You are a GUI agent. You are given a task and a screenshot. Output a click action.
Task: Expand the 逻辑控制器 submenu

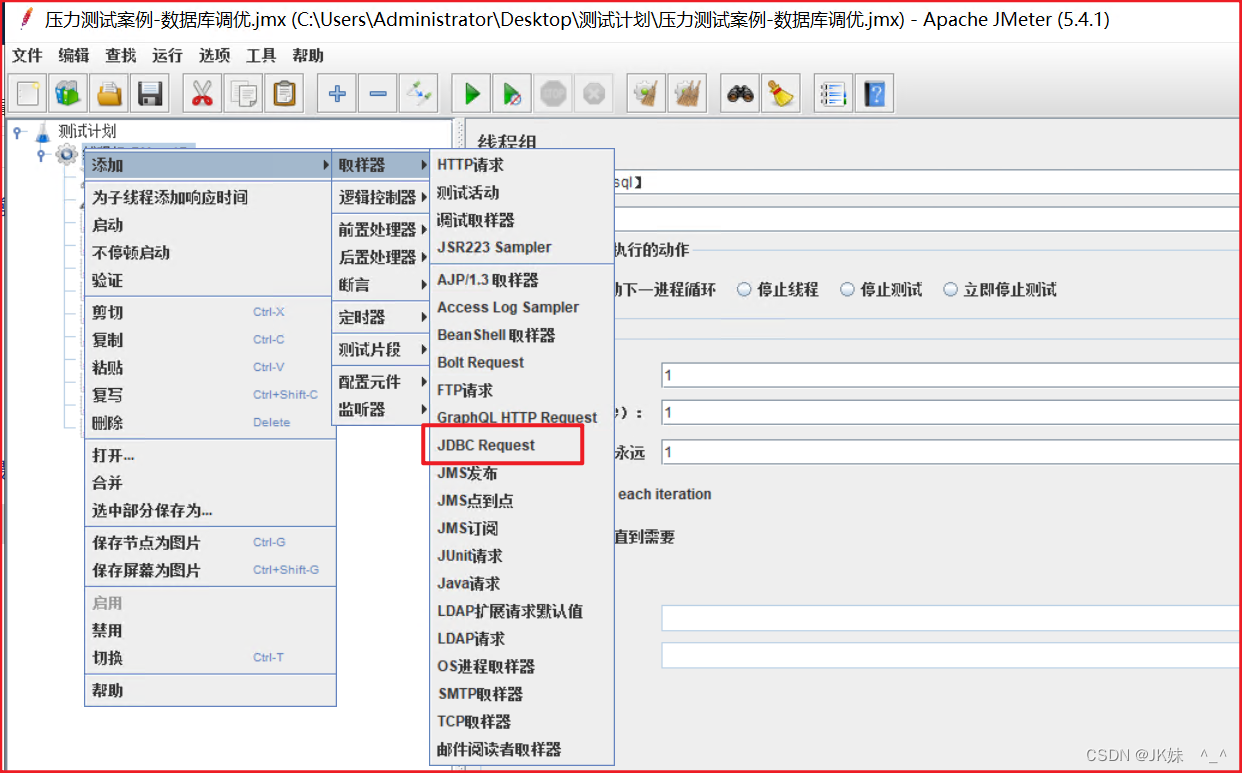pyautogui.click(x=381, y=197)
